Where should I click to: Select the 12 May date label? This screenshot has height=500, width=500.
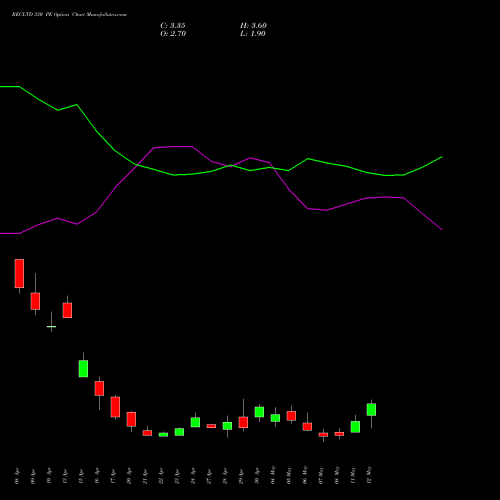pyautogui.click(x=369, y=475)
